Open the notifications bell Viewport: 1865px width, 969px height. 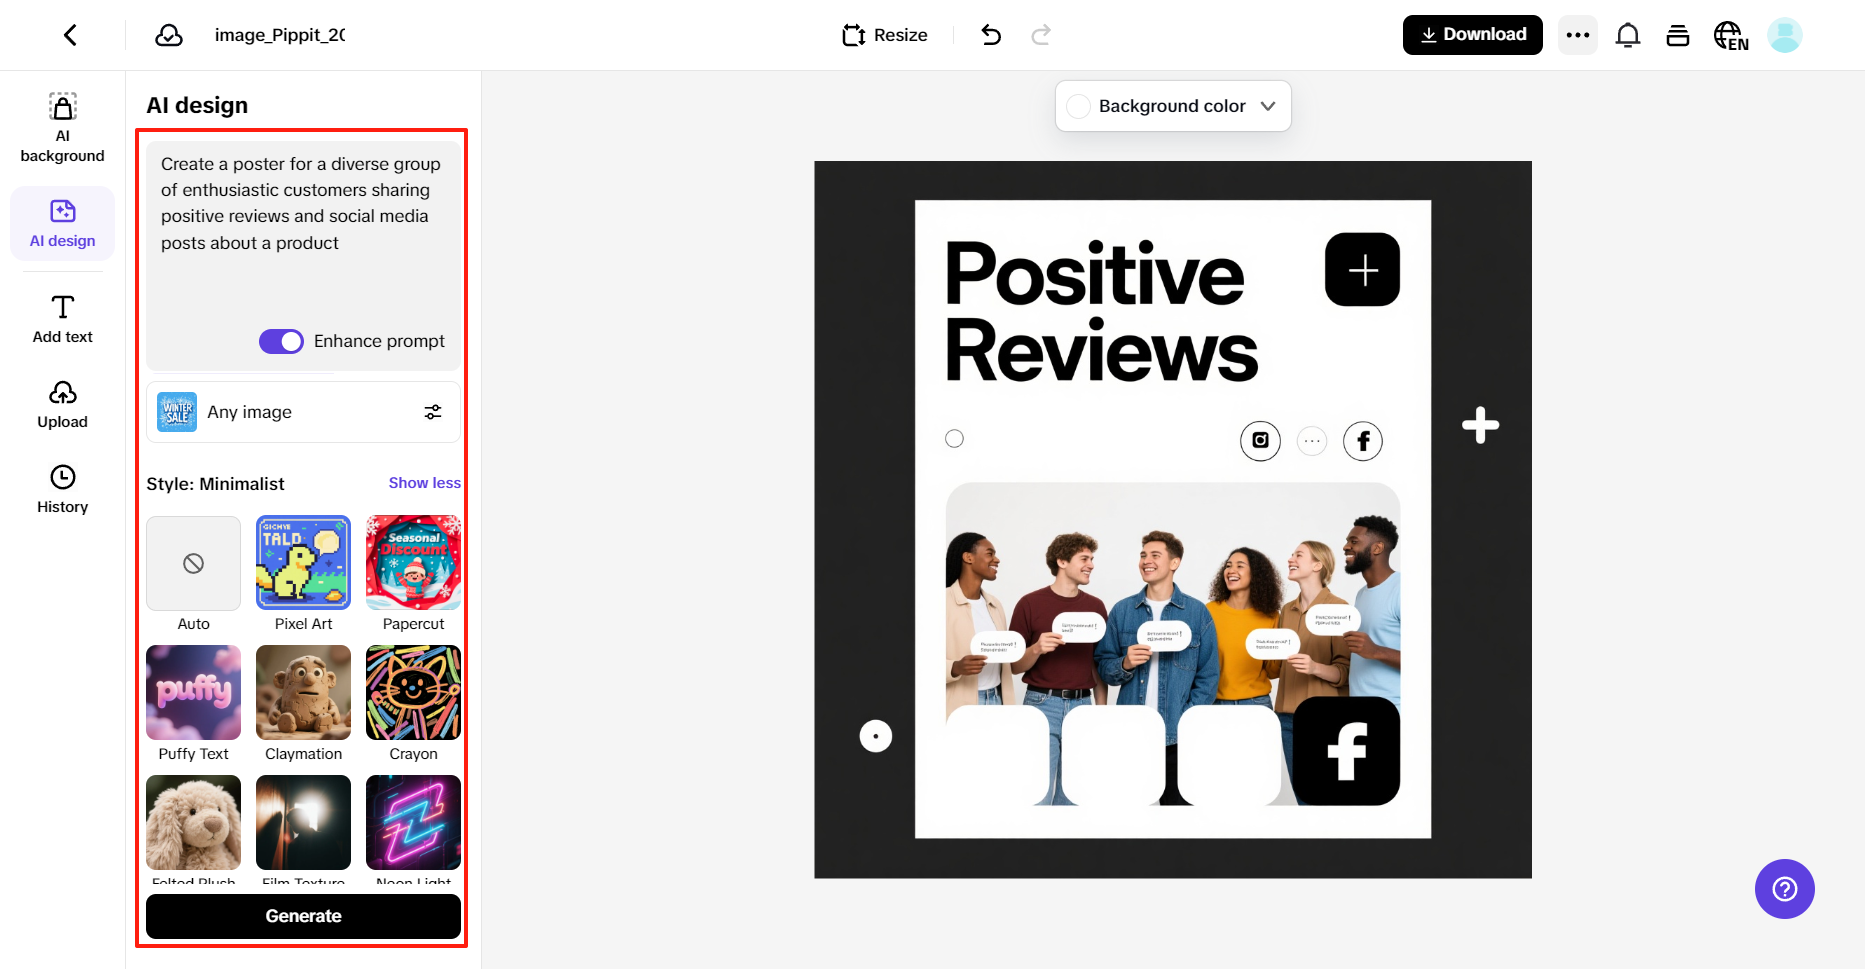coord(1628,35)
